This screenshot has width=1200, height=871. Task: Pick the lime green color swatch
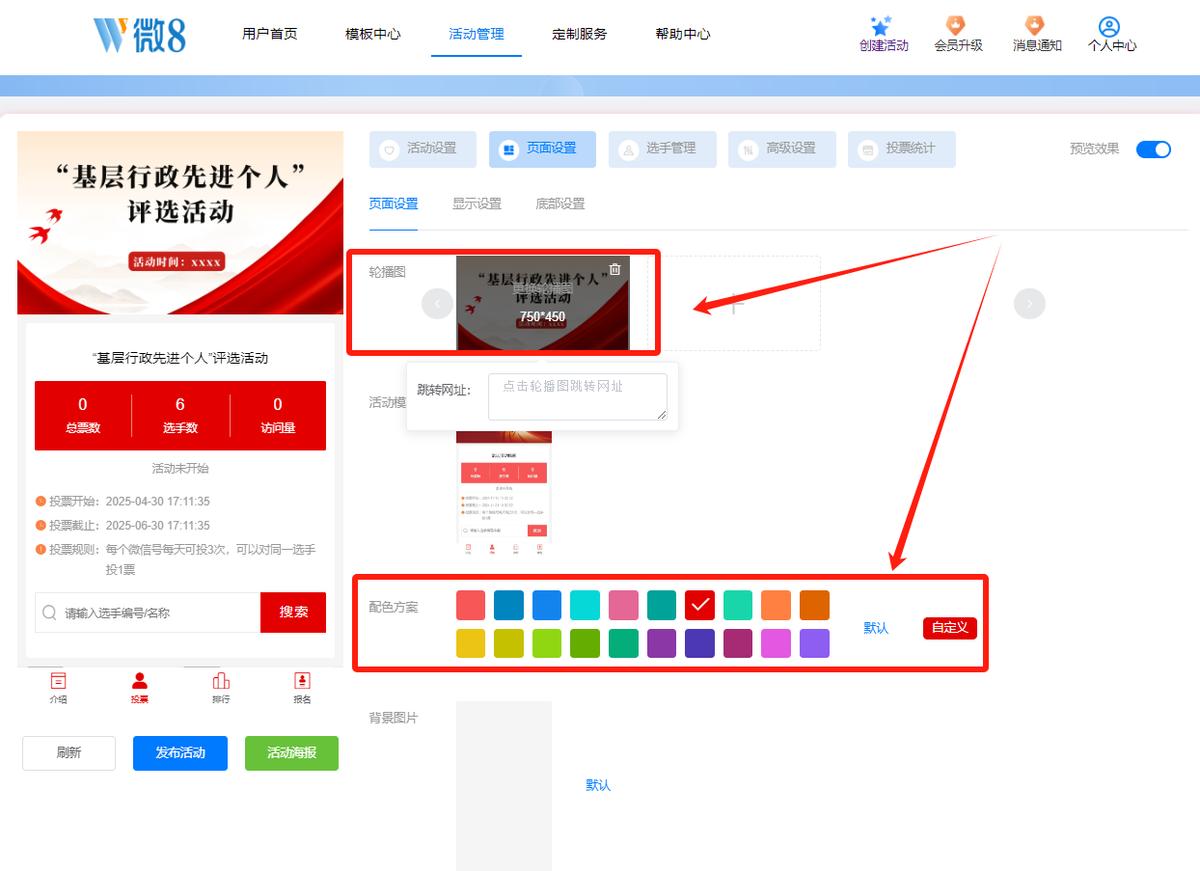[x=547, y=643]
